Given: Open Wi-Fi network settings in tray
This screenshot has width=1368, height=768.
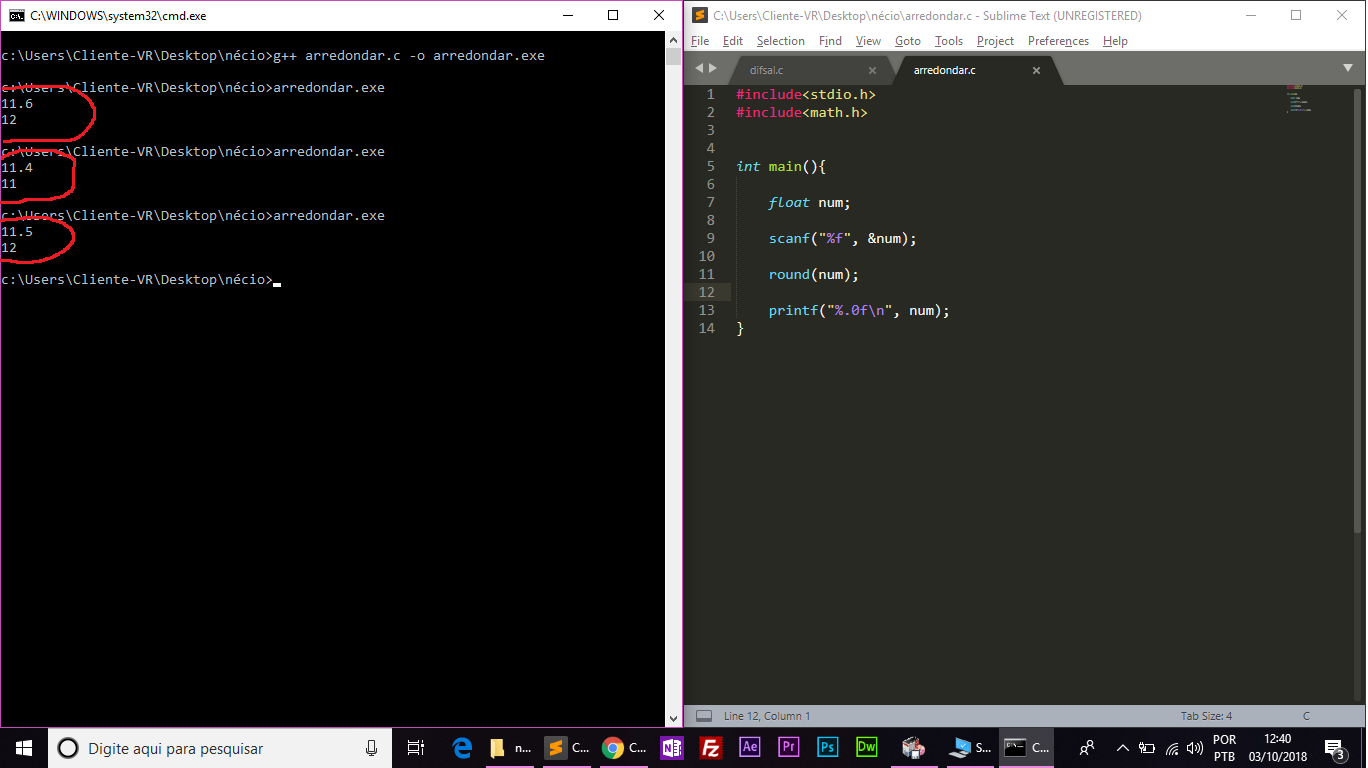Looking at the screenshot, I should click(x=1172, y=748).
